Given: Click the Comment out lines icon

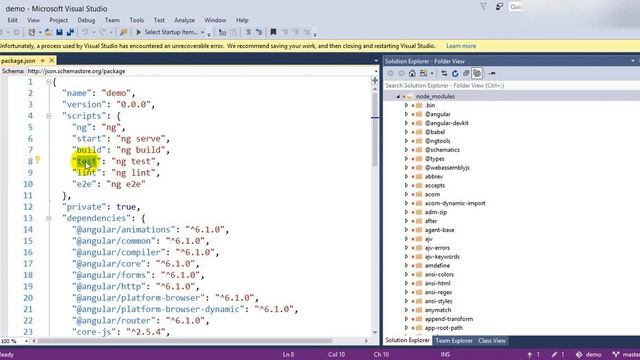Looking at the screenshot, I should (x=248, y=32).
